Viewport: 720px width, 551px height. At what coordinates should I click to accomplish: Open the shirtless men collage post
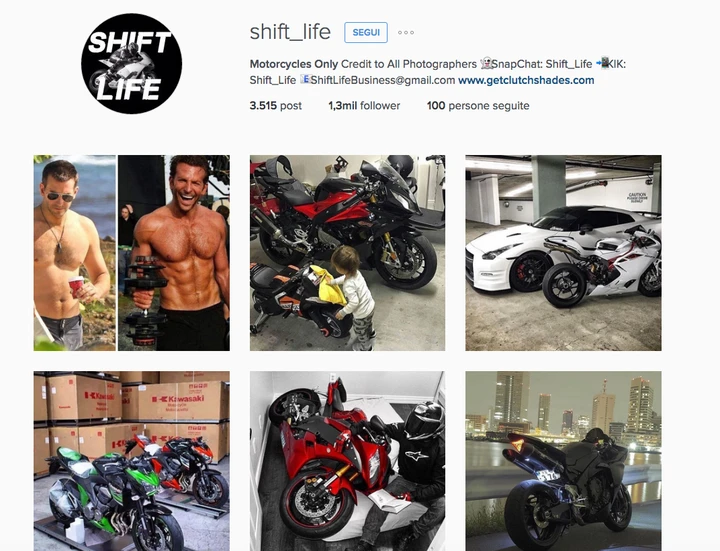coord(132,253)
